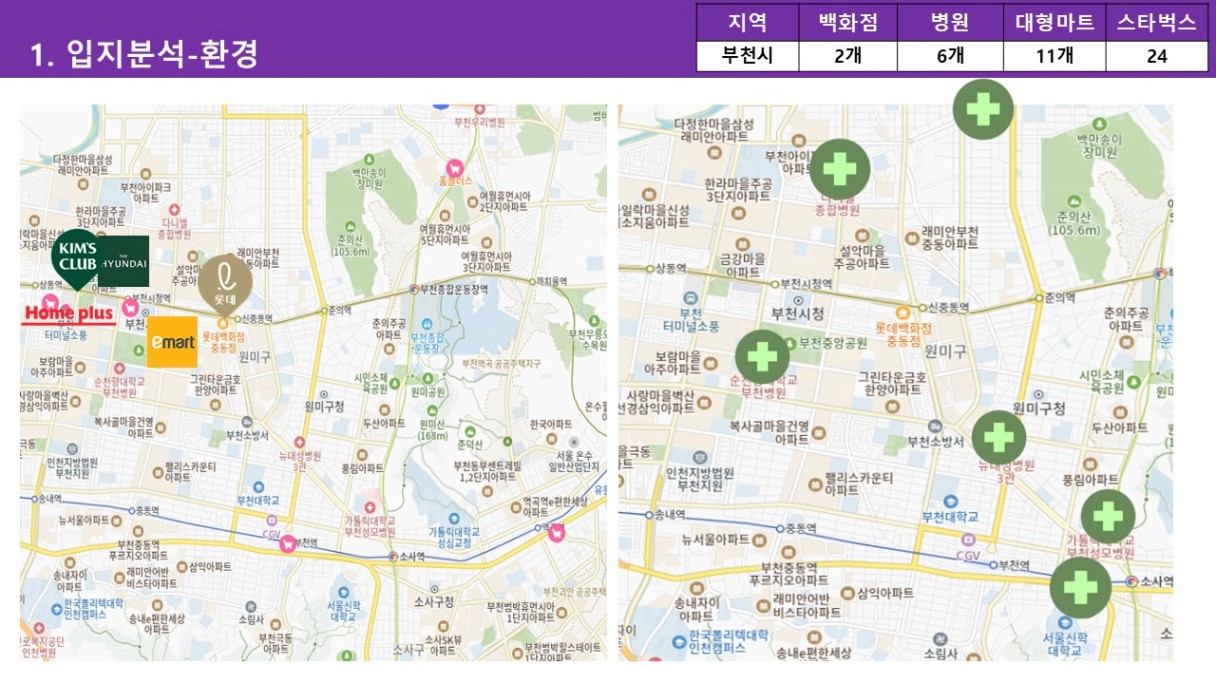Click the 대형마트 column header
This screenshot has height=684, width=1216.
coord(1055,23)
